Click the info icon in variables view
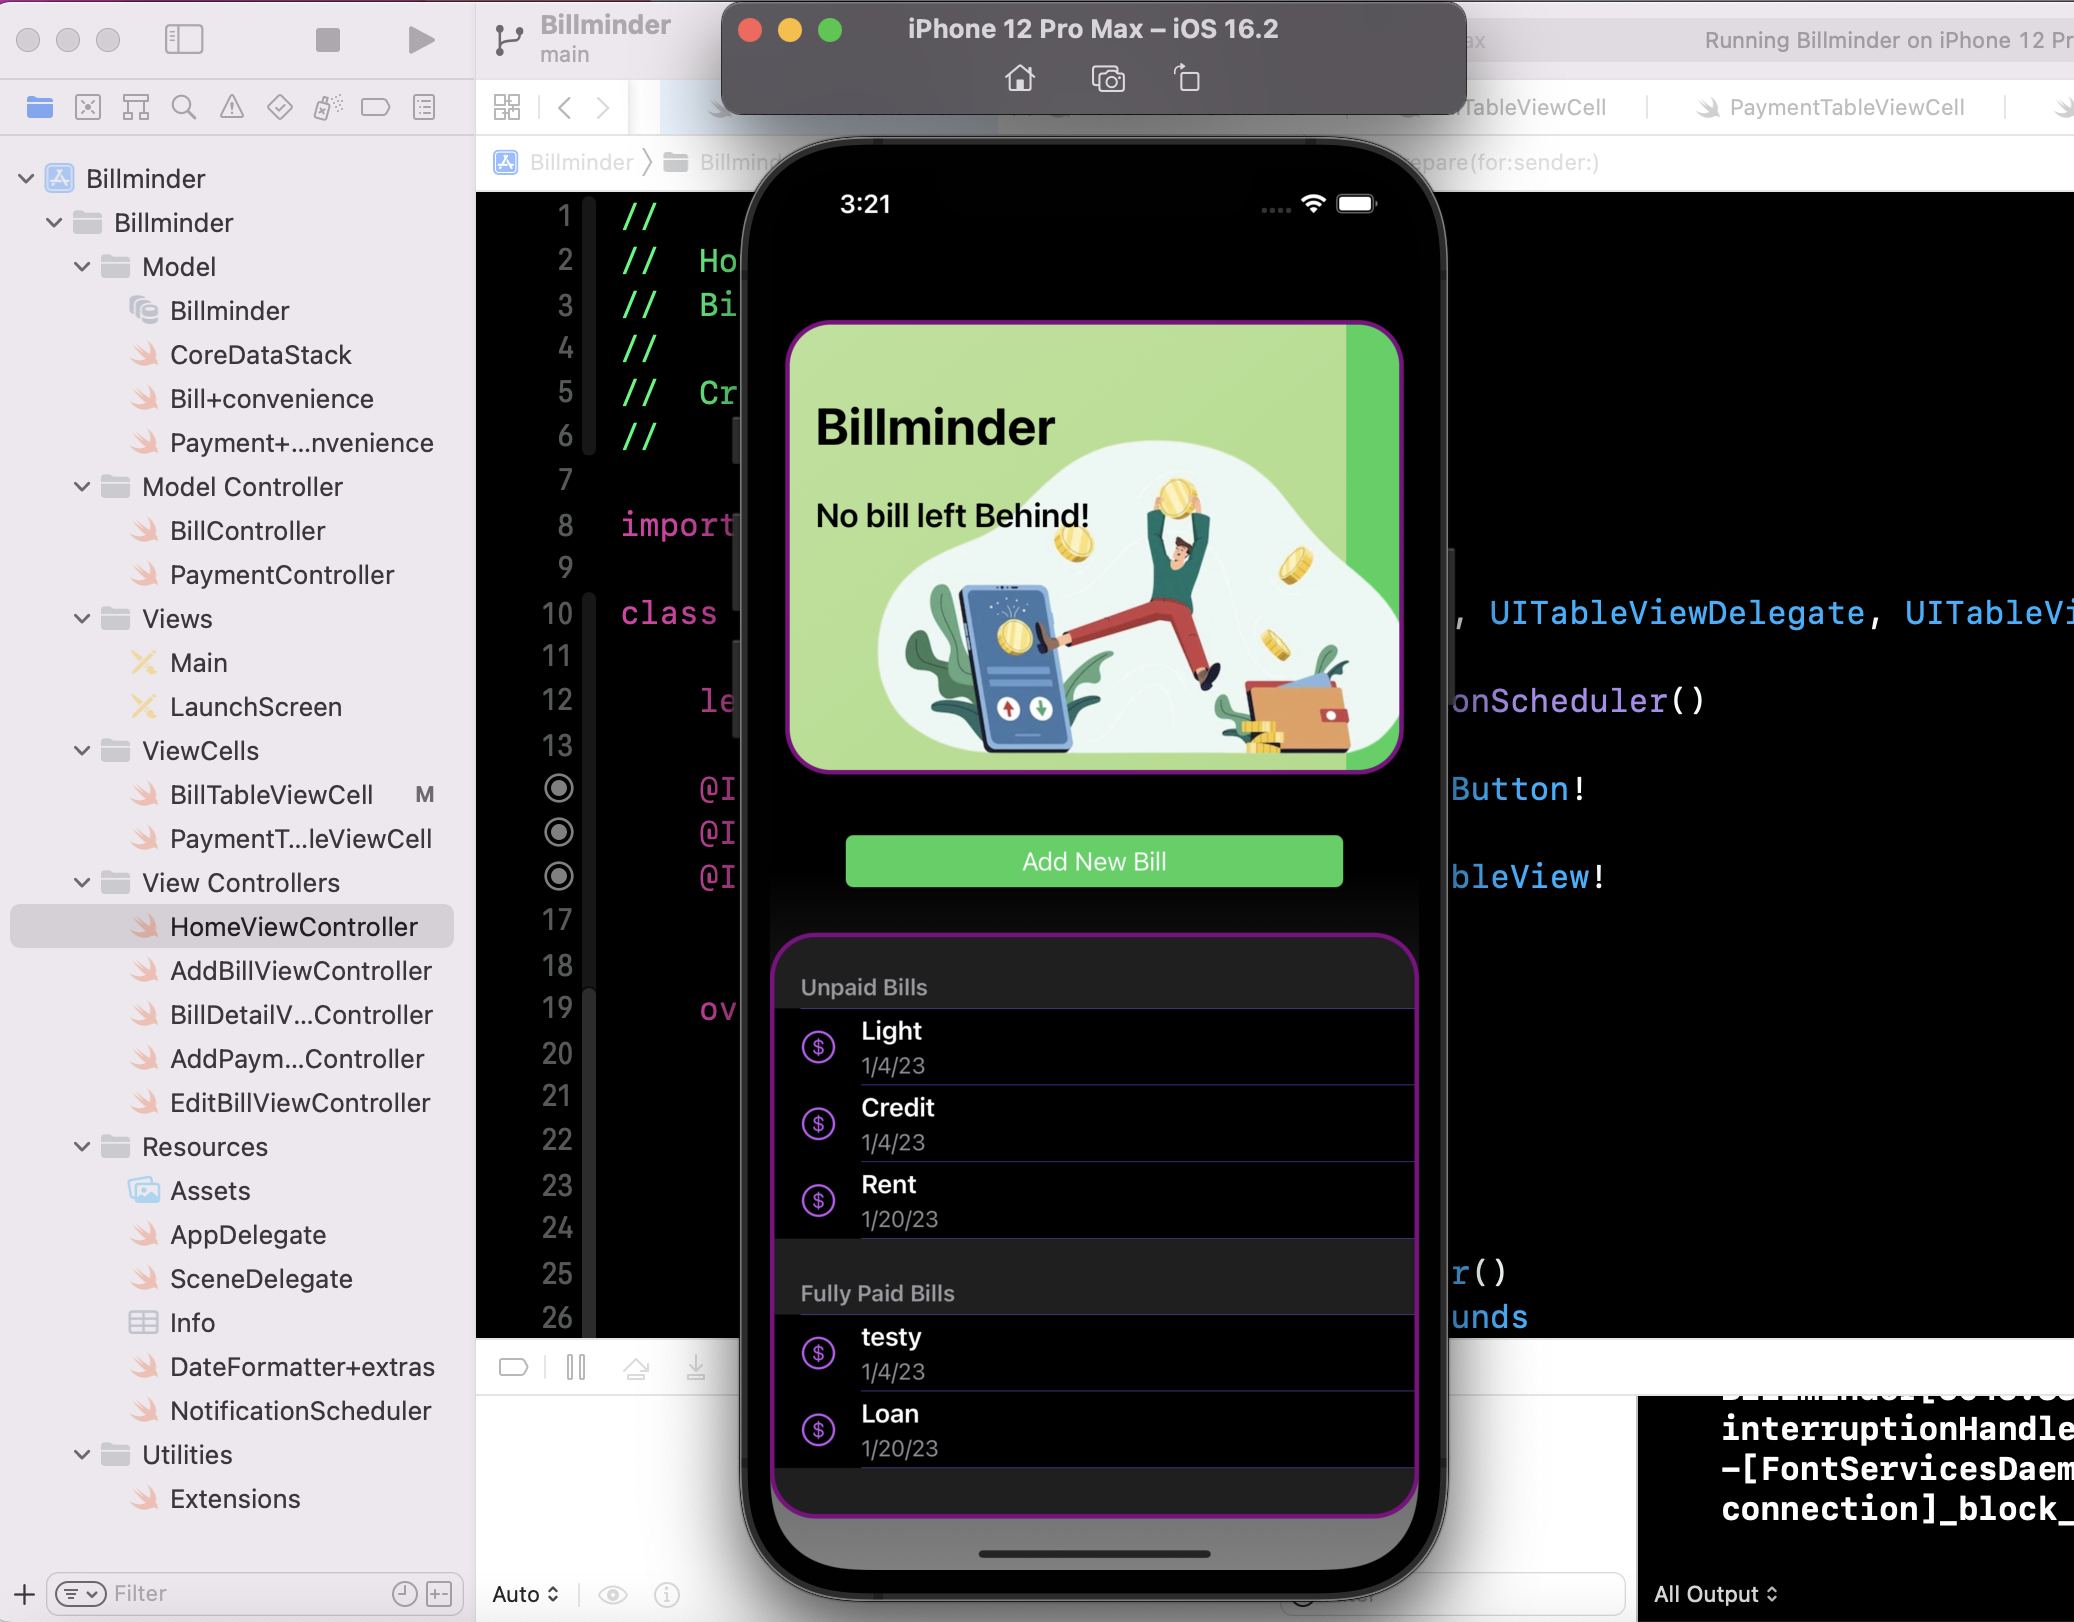 [667, 1594]
